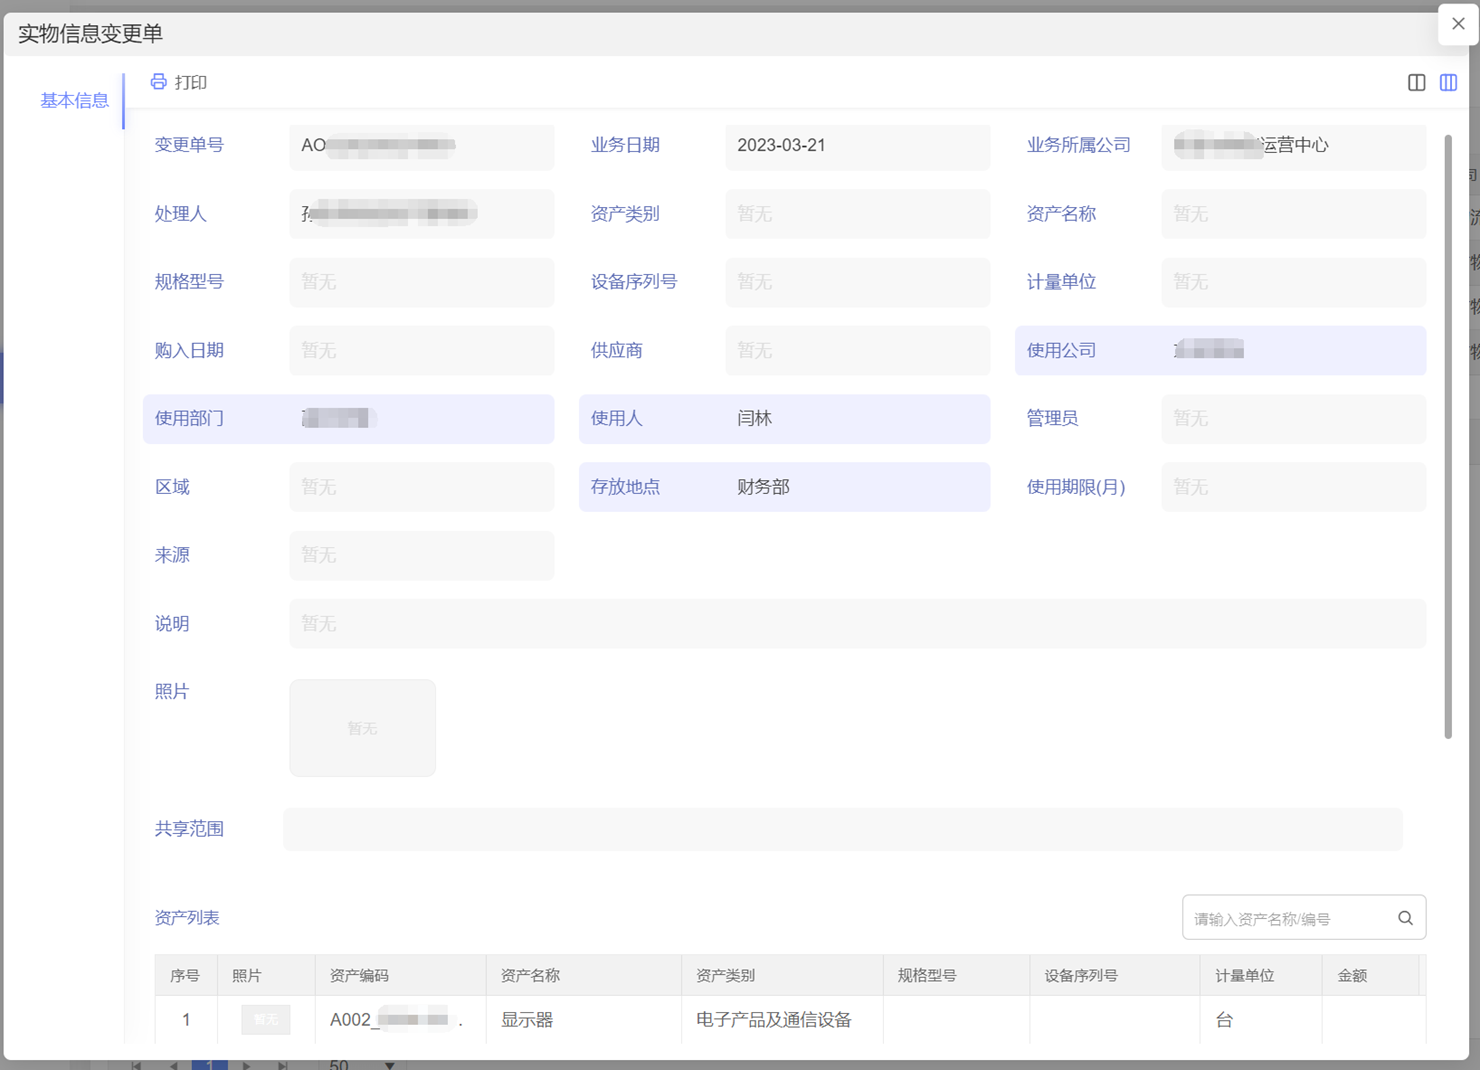Open photo thumbnail in asset row 1
1480x1070 pixels.
265,1019
